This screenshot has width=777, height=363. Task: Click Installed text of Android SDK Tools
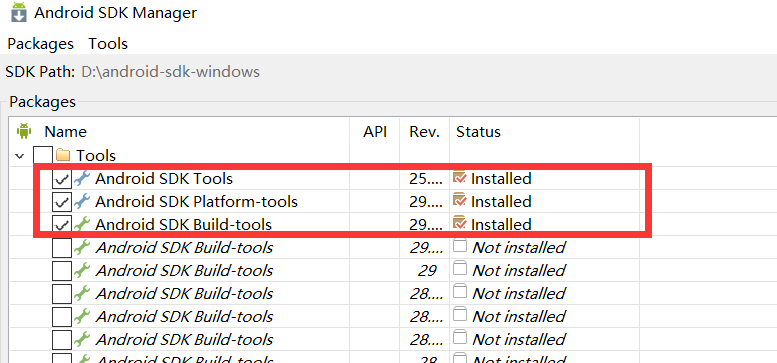[501, 178]
